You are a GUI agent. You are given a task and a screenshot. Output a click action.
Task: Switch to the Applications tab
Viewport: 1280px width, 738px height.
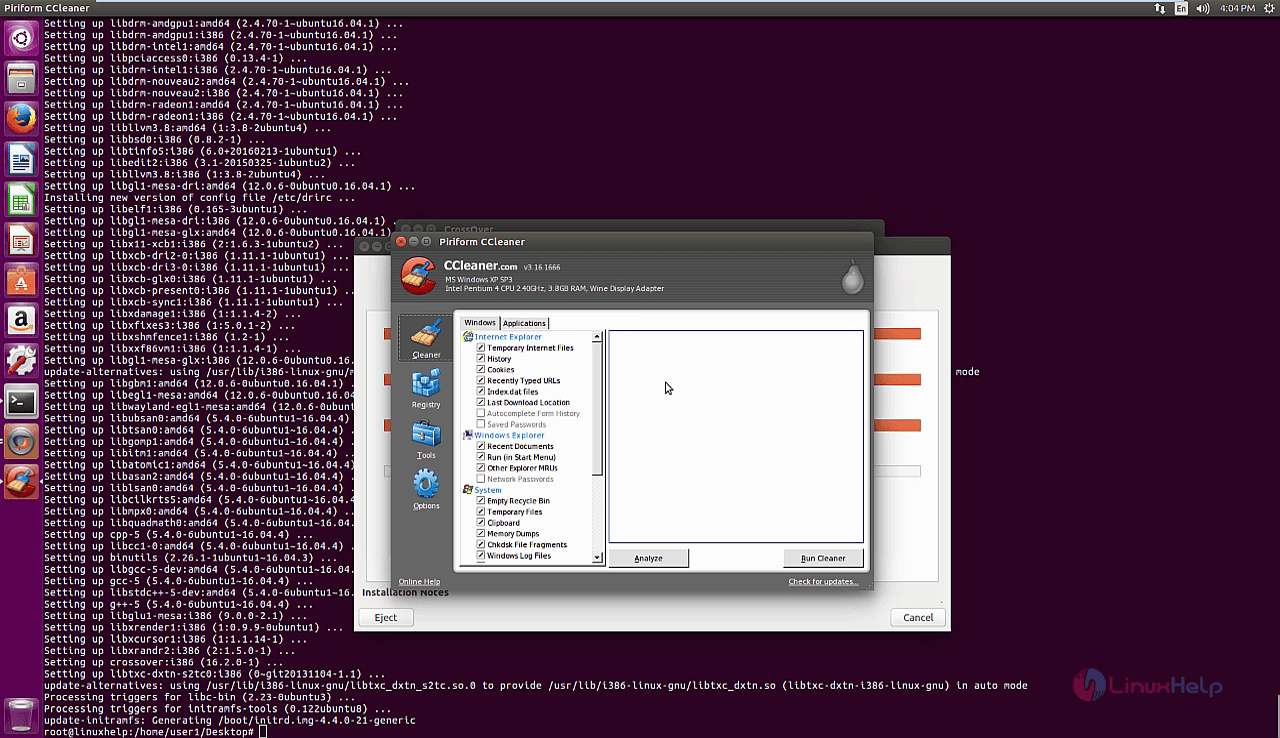[x=524, y=323]
